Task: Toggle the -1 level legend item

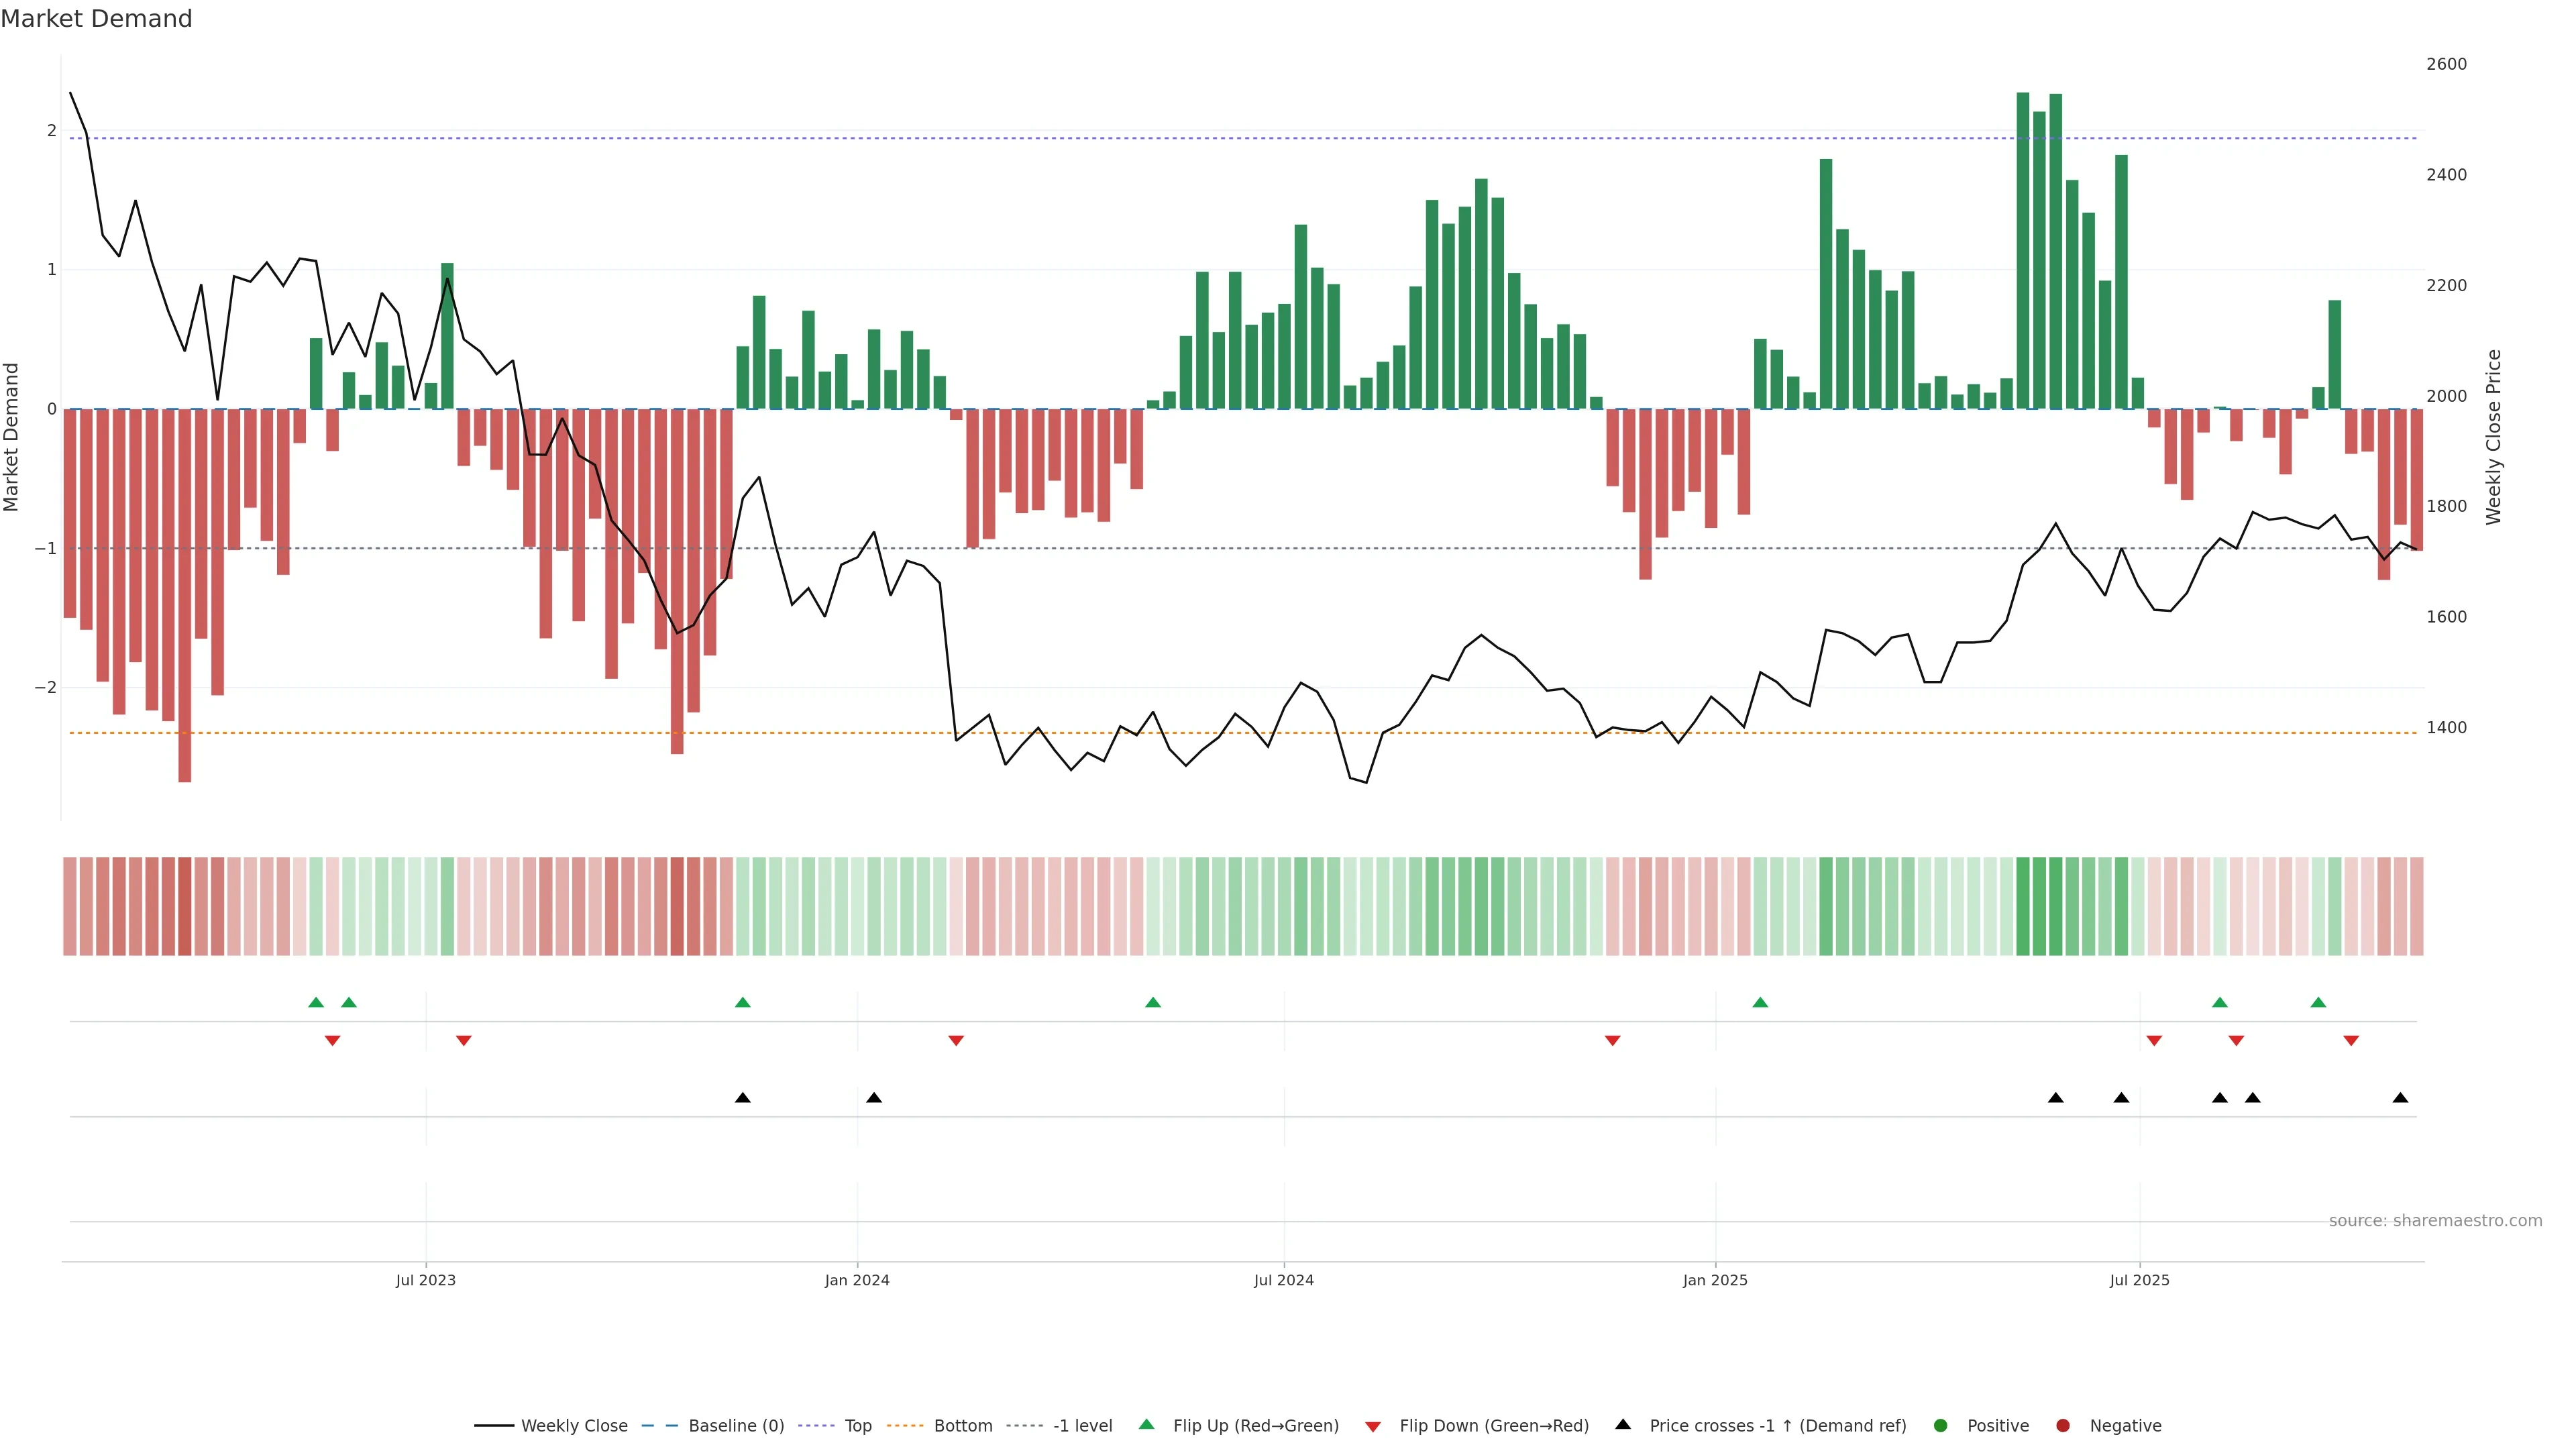Action: 1082,1425
